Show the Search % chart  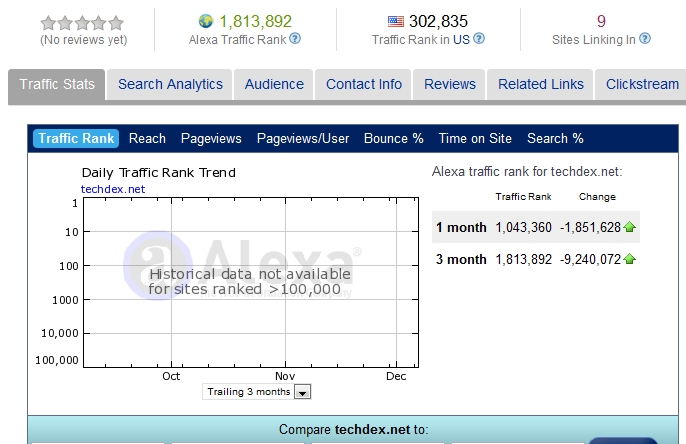(555, 138)
